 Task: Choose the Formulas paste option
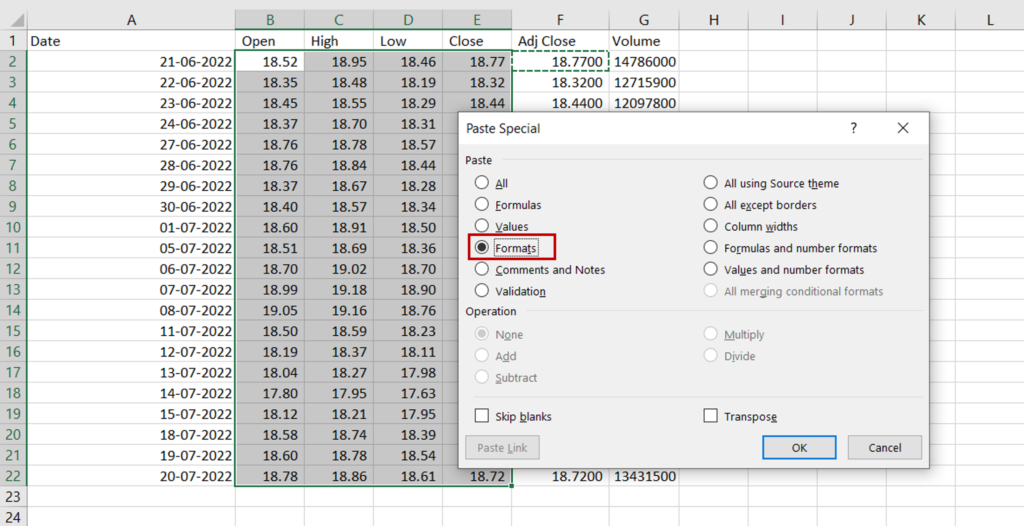(481, 205)
